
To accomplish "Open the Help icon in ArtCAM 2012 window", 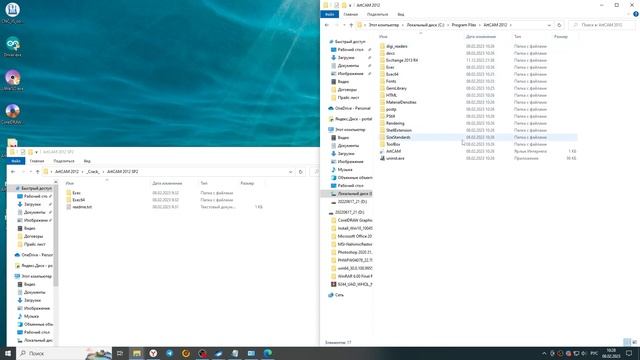I will 636,14.
